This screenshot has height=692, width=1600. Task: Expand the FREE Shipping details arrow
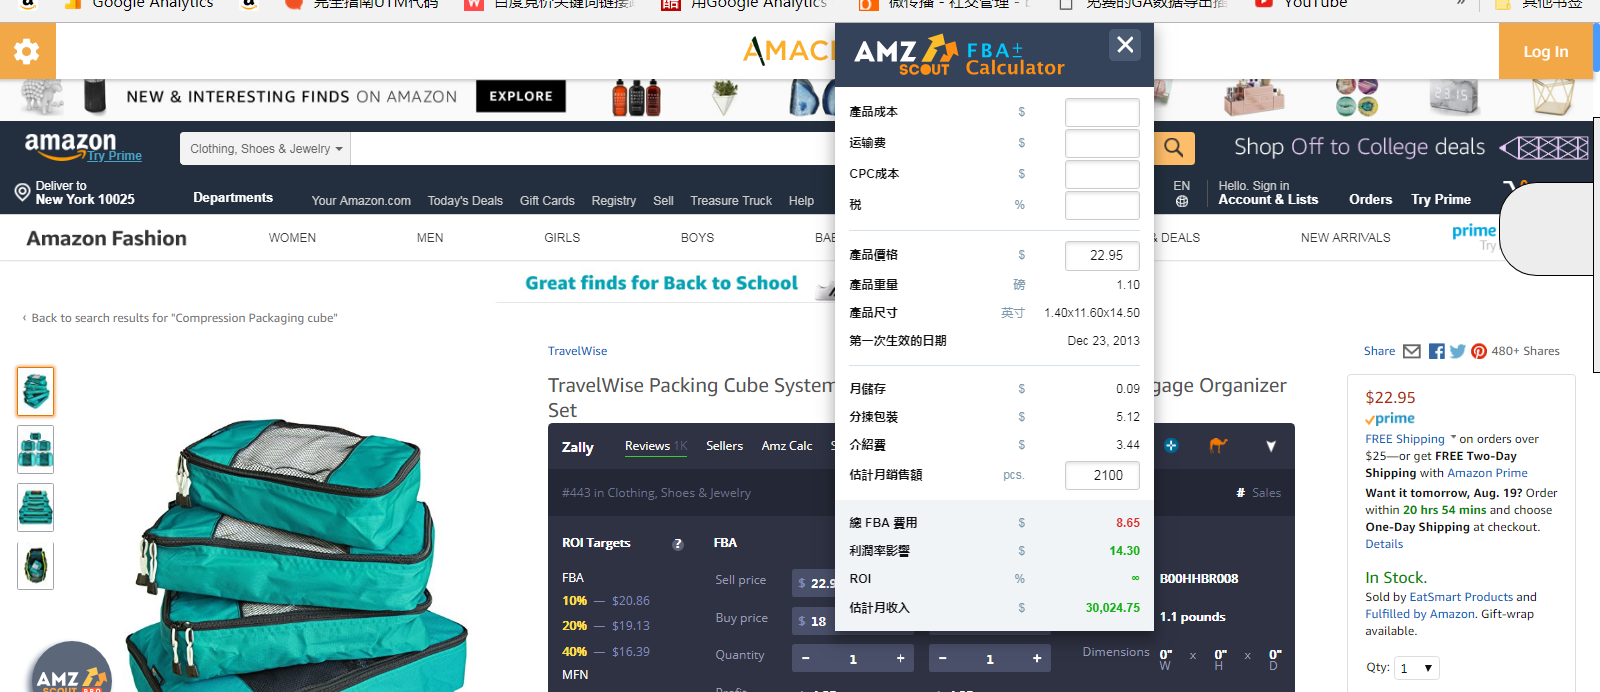click(x=1453, y=438)
